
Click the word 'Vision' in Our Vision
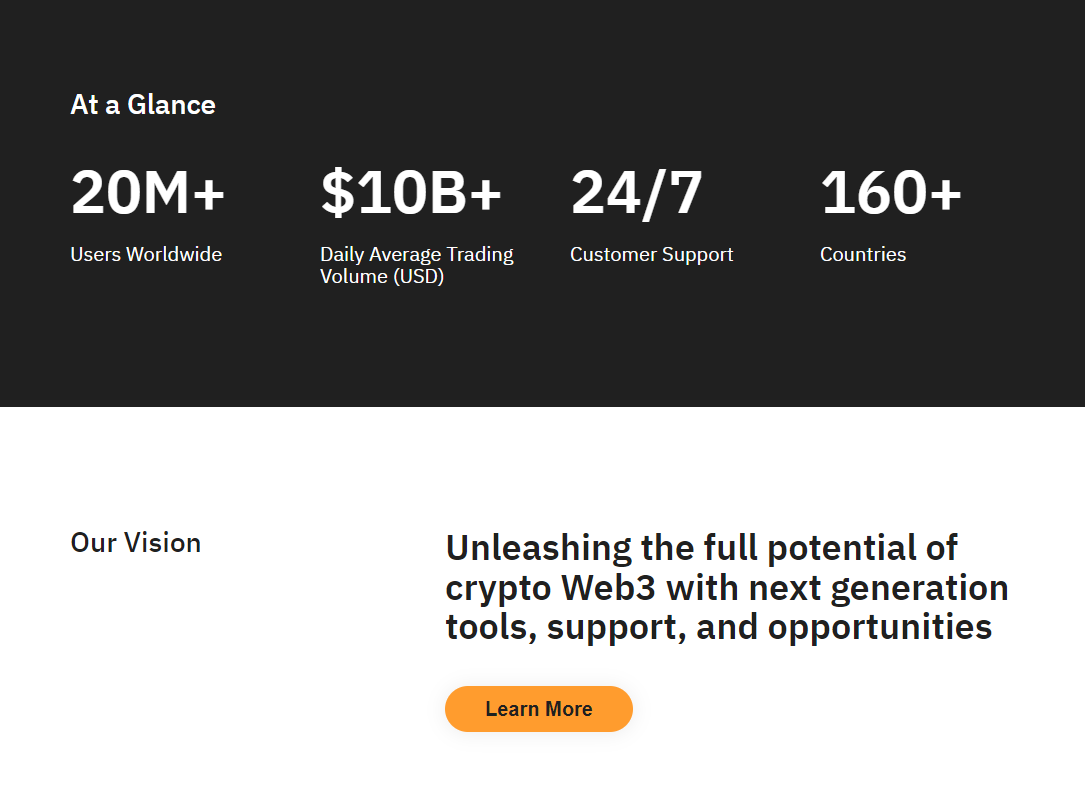click(163, 543)
